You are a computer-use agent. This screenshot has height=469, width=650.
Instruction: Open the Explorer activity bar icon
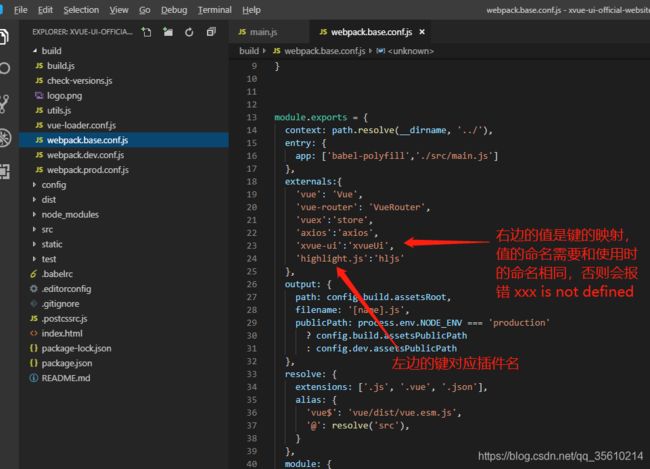point(4,36)
